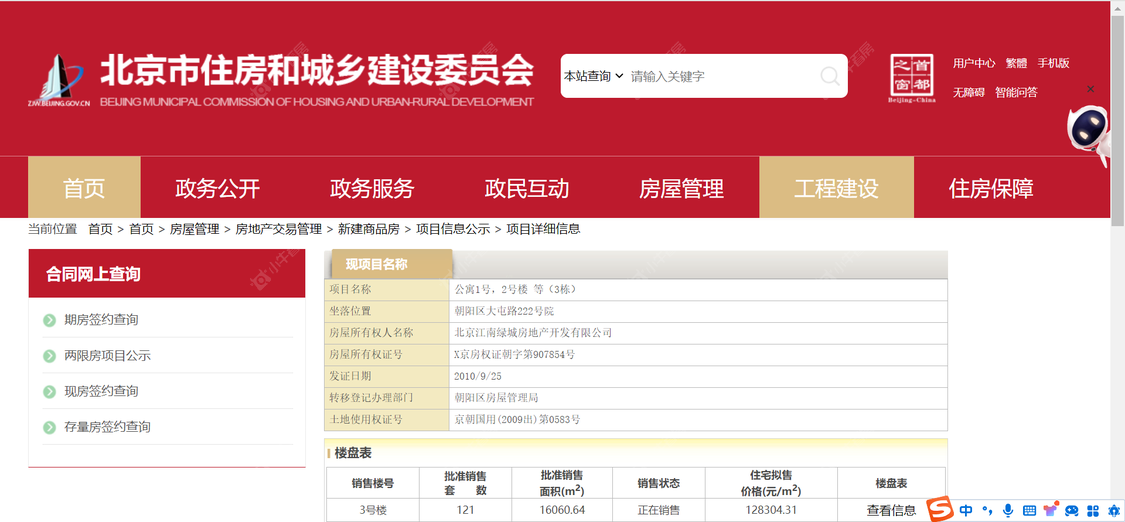Open the 首都之窗 Beijing-China logo
This screenshot has width=1125, height=522.
912,78
